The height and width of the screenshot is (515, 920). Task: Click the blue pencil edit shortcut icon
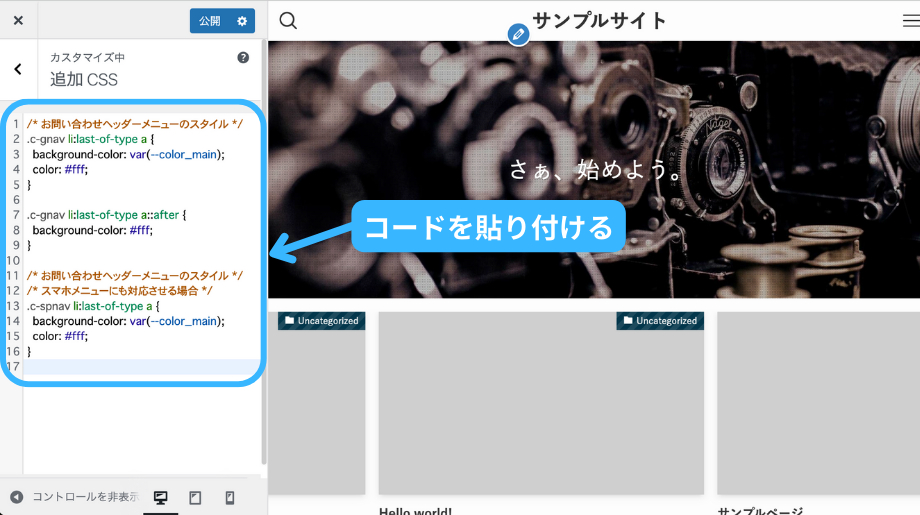[x=517, y=35]
